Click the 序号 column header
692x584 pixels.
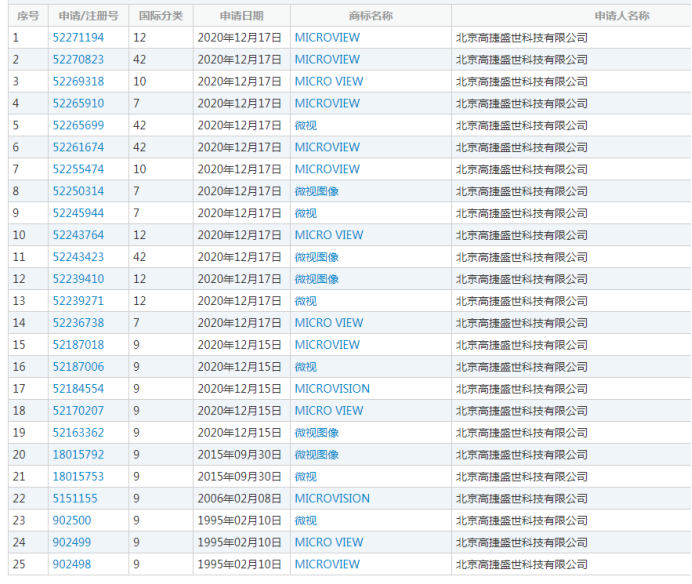point(28,16)
